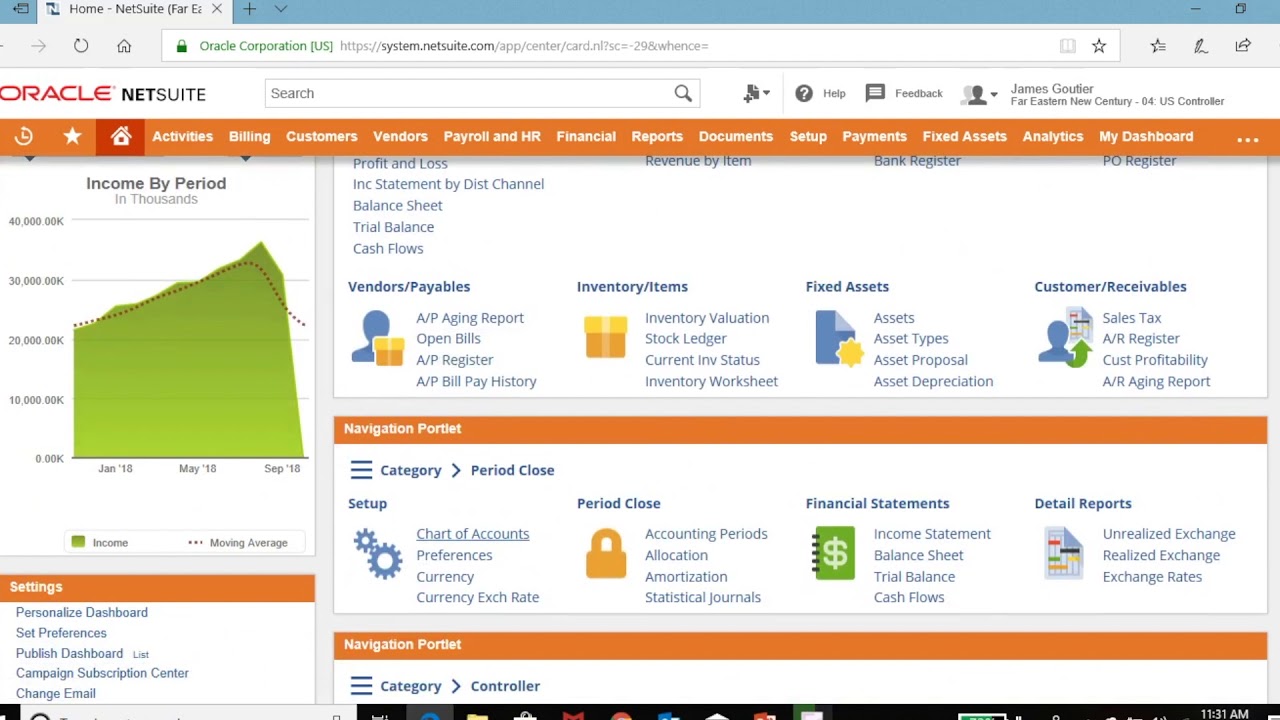Click the Oracle NetSuite logo
This screenshot has width=1280, height=720.
[103, 94]
